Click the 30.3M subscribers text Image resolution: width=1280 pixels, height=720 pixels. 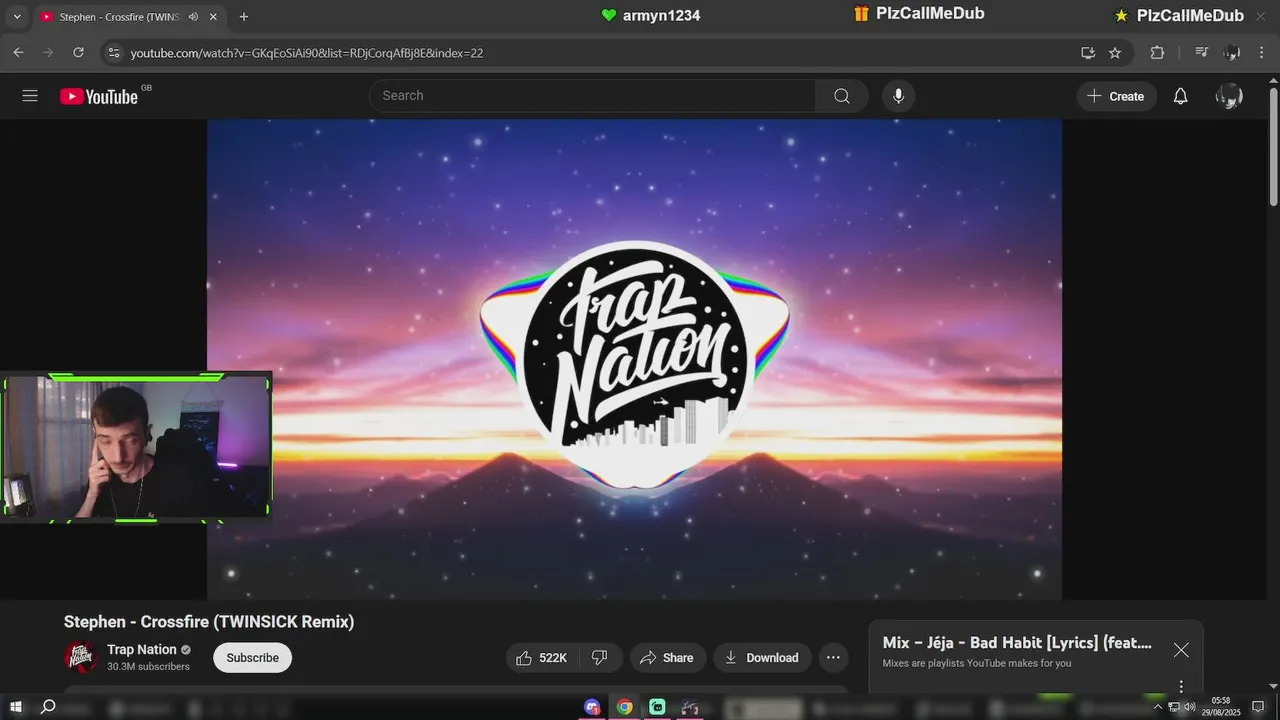pos(148,667)
